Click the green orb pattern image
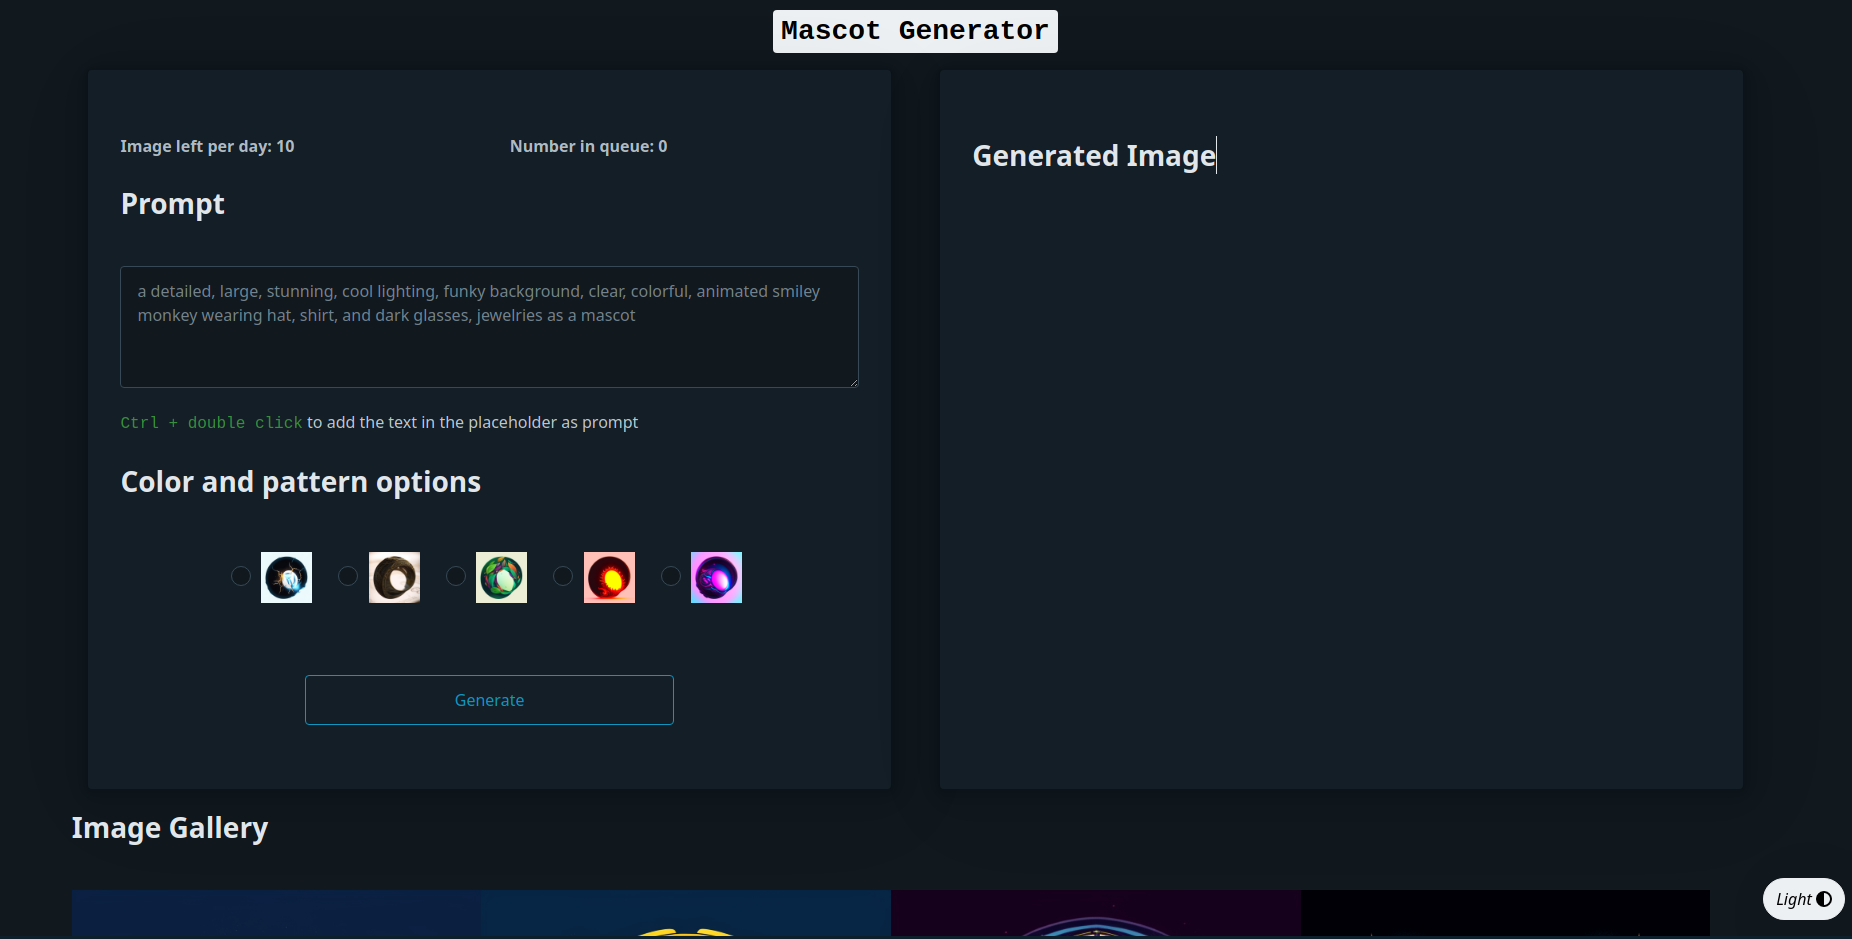This screenshot has height=939, width=1852. pyautogui.click(x=501, y=577)
